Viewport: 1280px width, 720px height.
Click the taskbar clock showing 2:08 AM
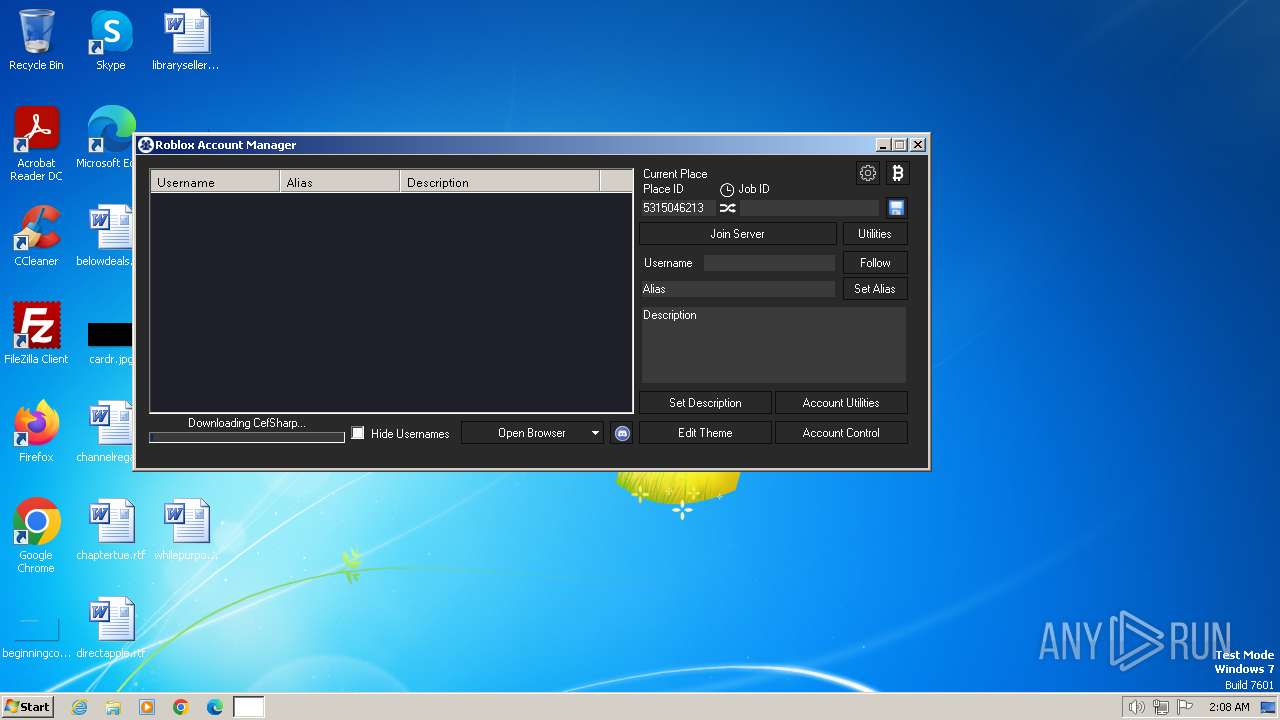tap(1229, 707)
